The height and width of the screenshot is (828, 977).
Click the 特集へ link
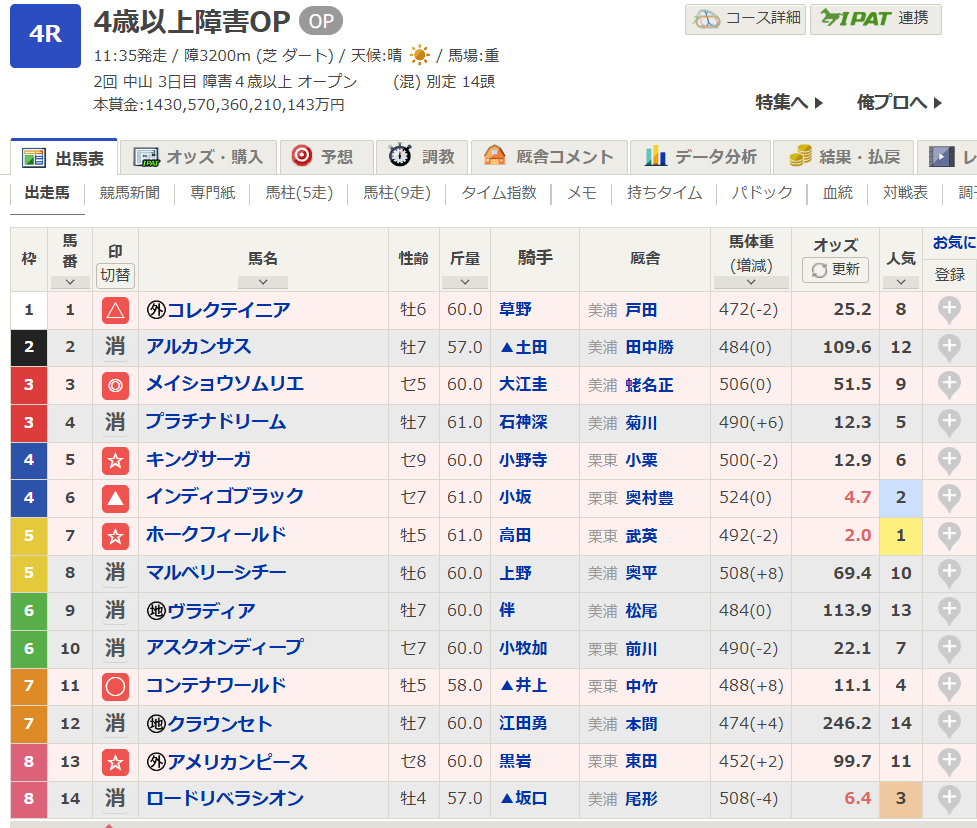point(789,102)
